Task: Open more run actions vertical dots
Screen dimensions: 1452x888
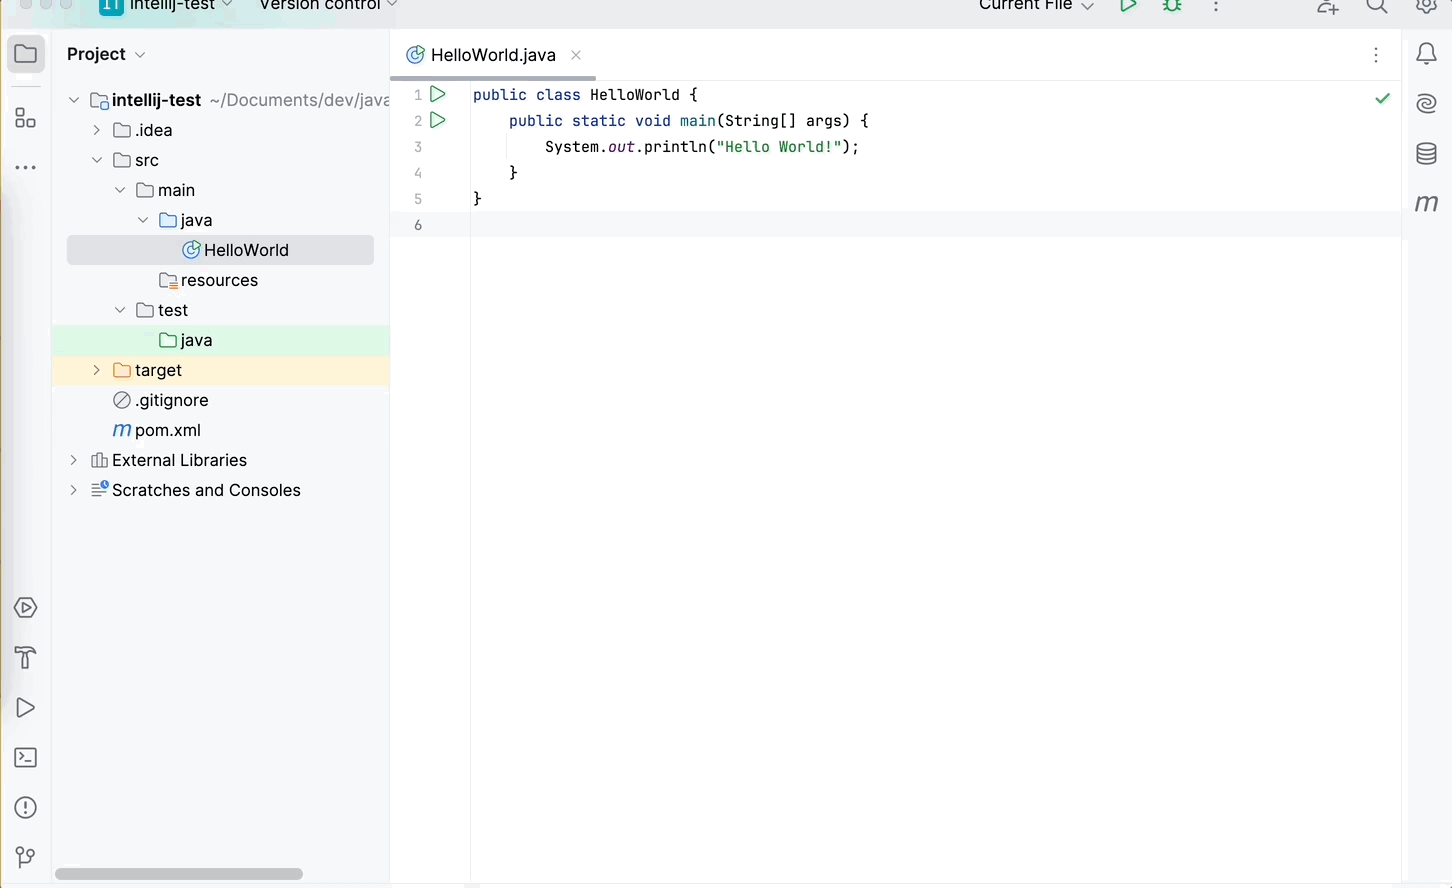Action: 1216,5
